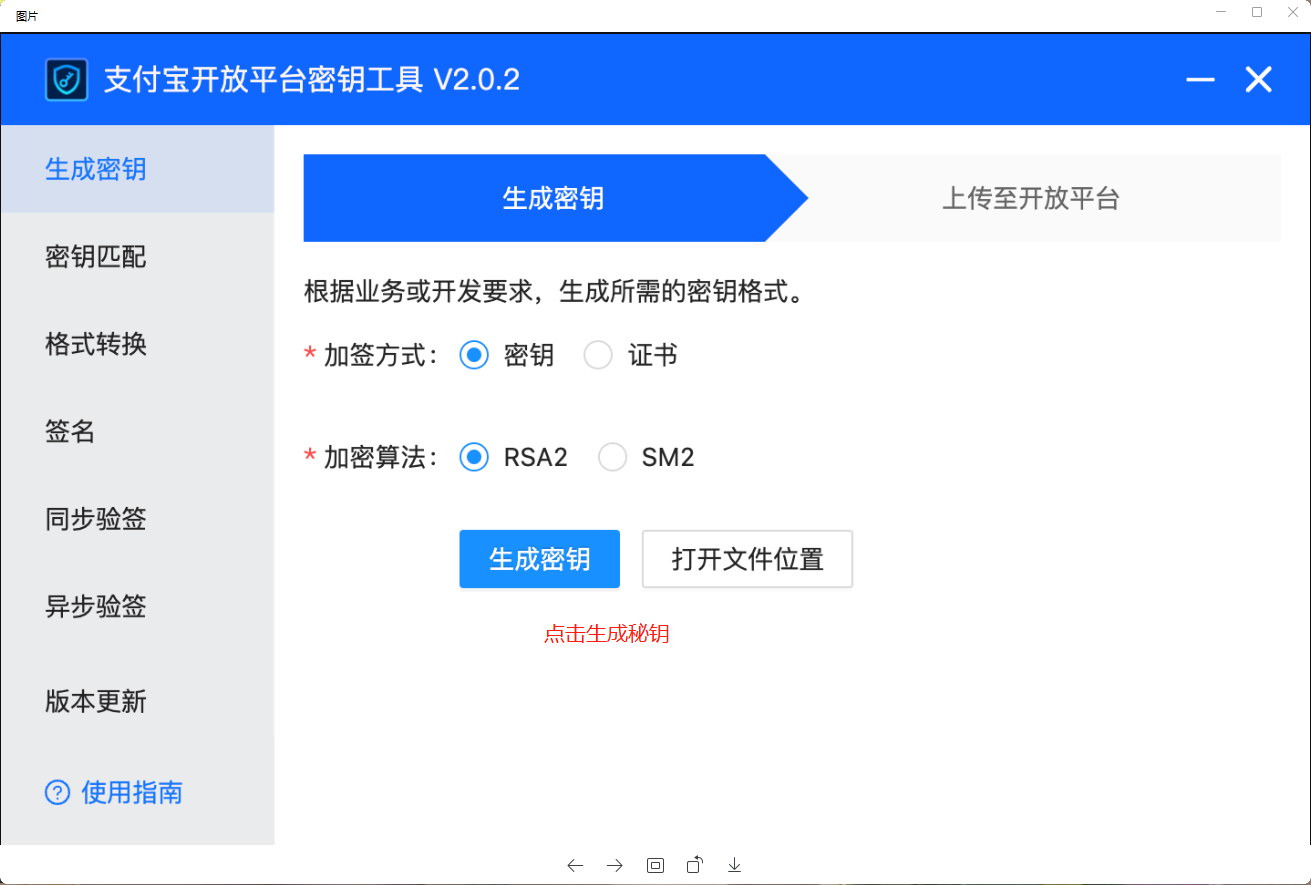Image resolution: width=1311 pixels, height=885 pixels.
Task: Close the Alipay key tool window
Action: coord(1258,80)
